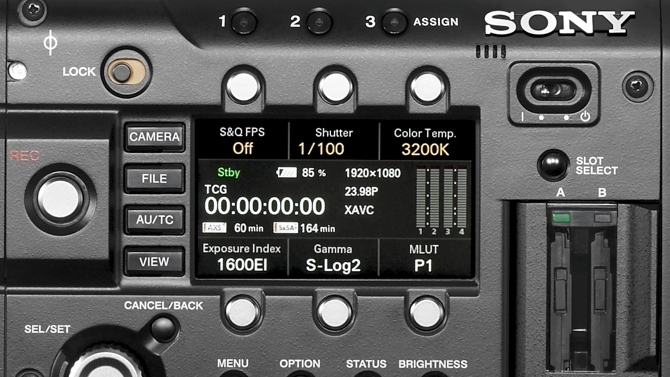The height and width of the screenshot is (377, 670).
Task: Click the OPTION label
Action: pyautogui.click(x=300, y=364)
